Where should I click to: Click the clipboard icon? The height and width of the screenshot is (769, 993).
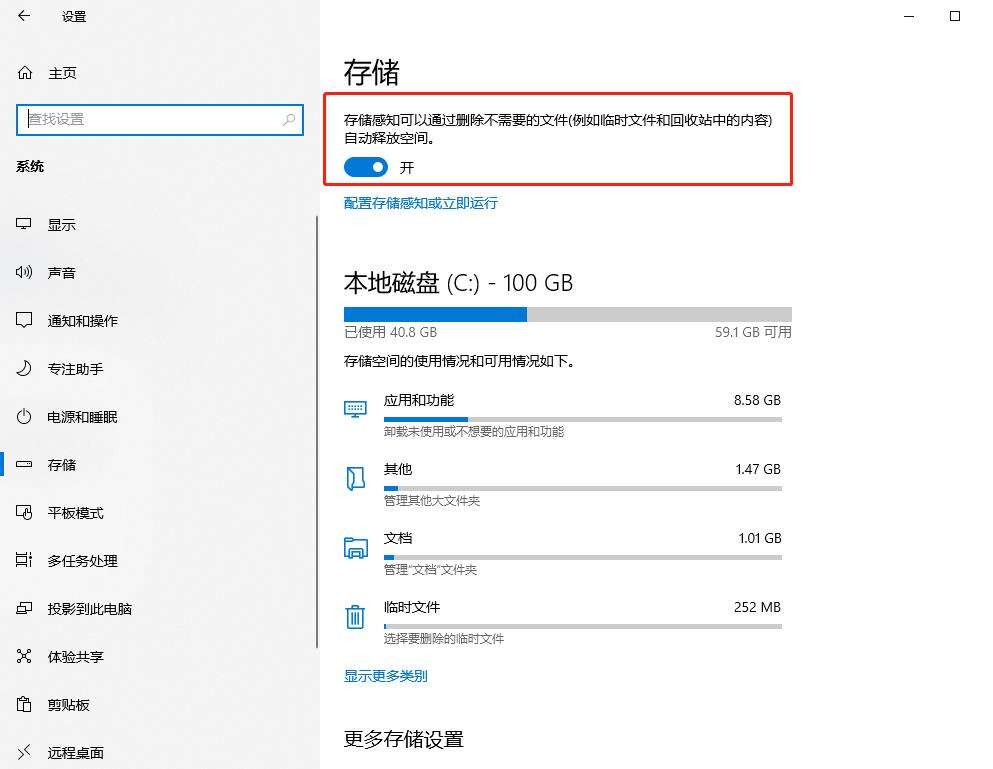coord(24,704)
